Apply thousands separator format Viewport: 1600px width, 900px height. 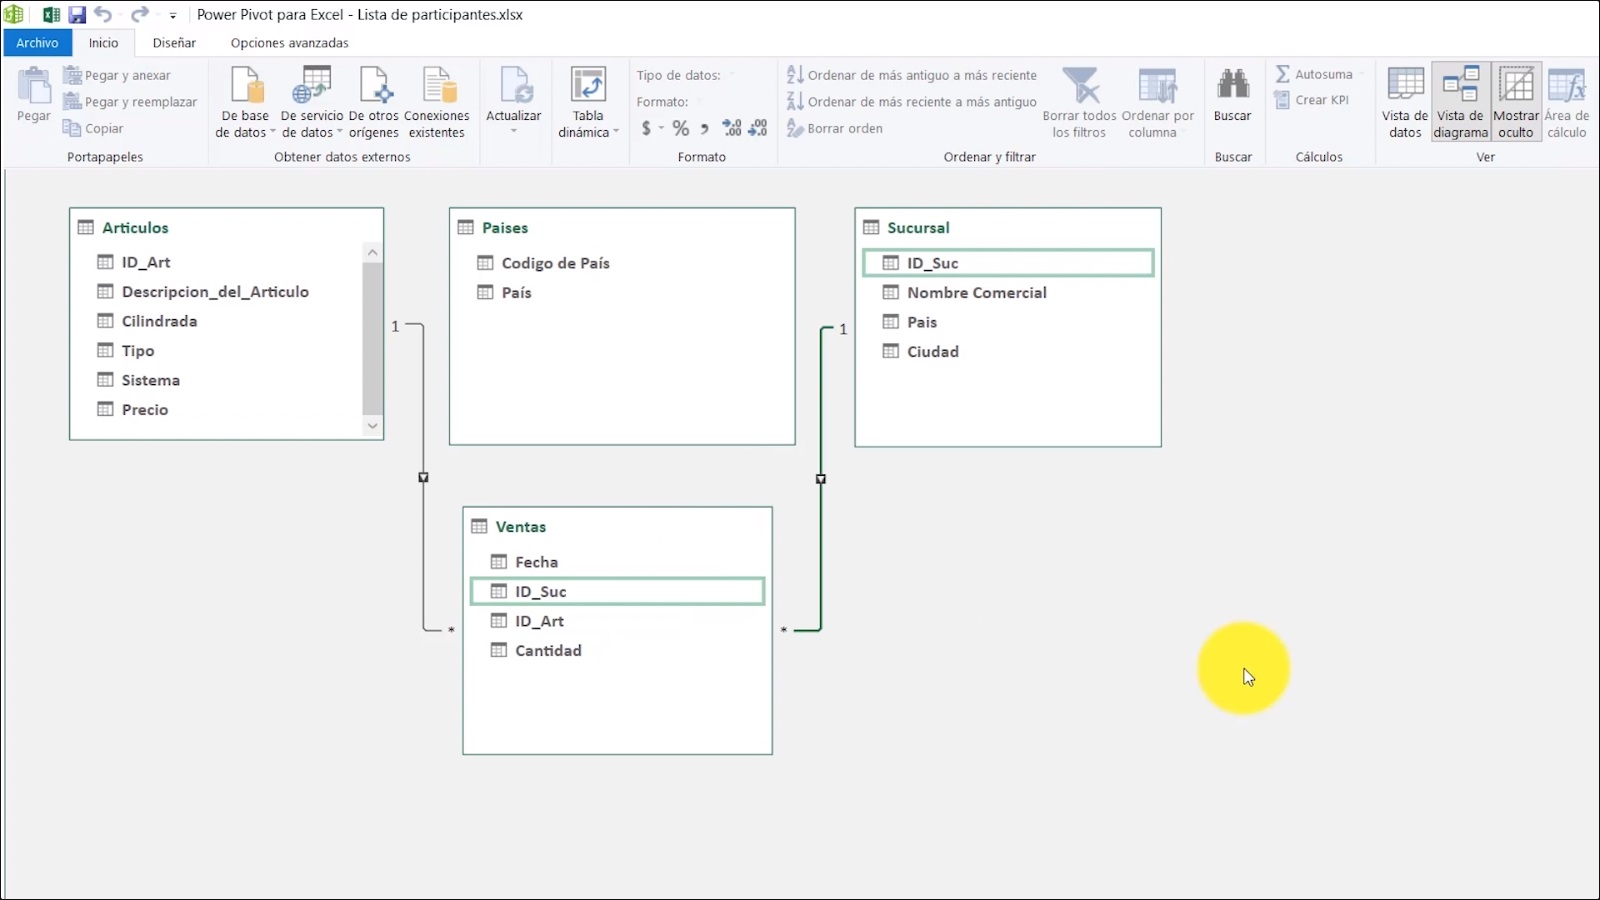[x=705, y=128]
